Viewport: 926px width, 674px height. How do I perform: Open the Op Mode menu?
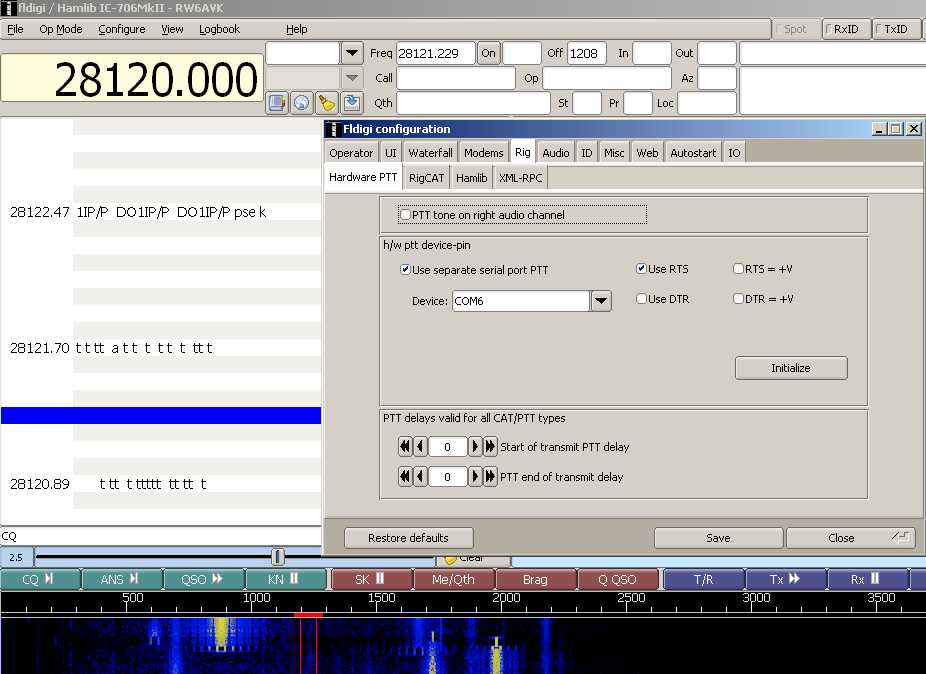tap(61, 29)
